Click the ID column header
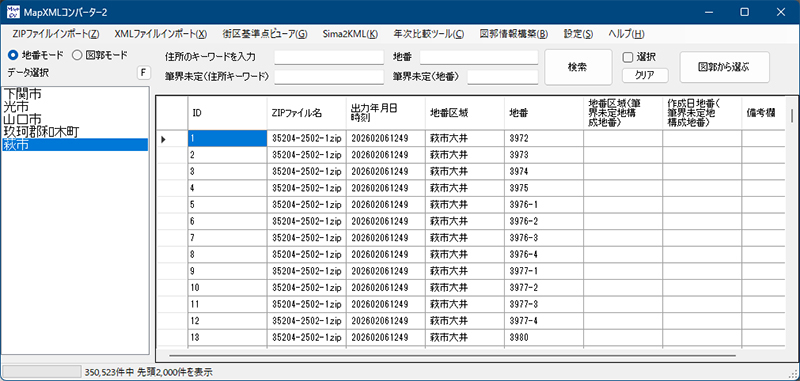This screenshot has height=381, width=800. (x=227, y=113)
